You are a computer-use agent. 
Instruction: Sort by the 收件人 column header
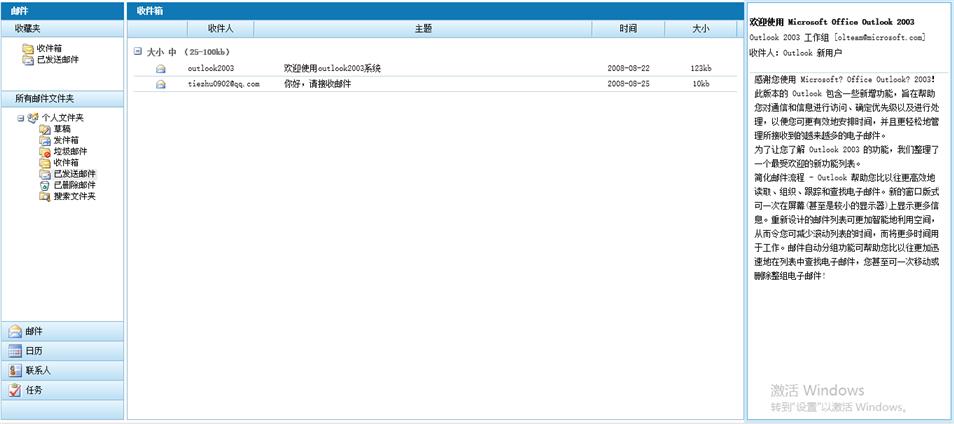pyautogui.click(x=220, y=29)
